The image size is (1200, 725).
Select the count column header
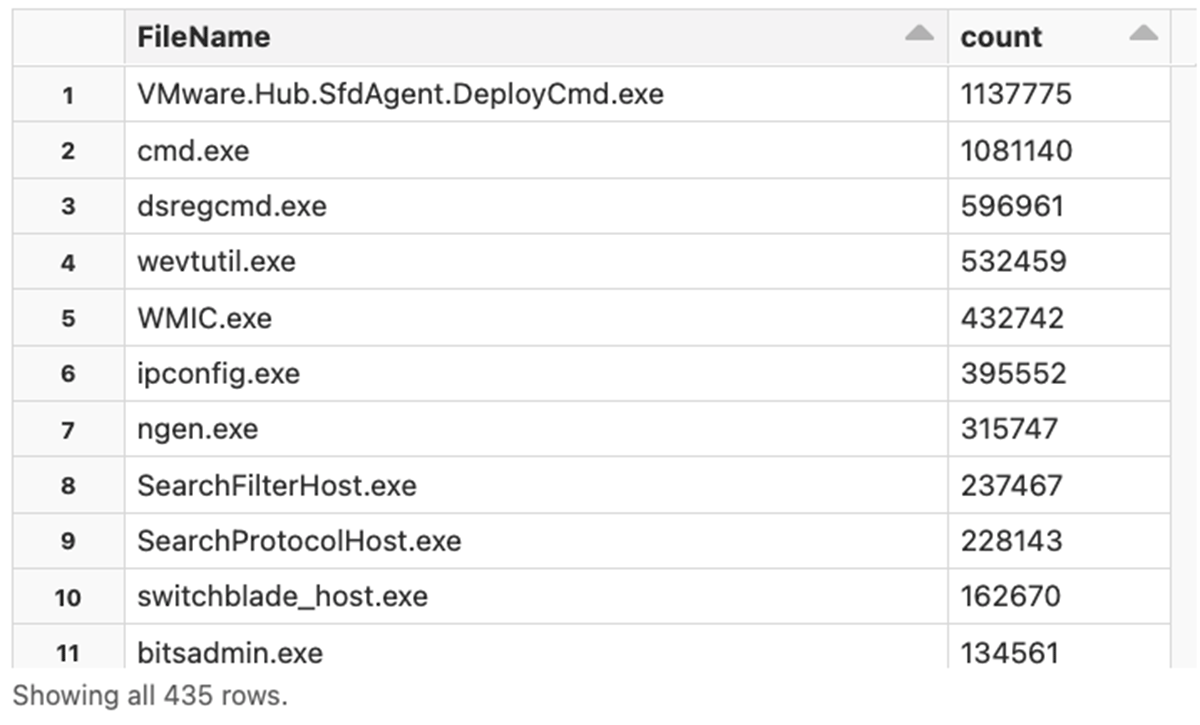click(1001, 37)
